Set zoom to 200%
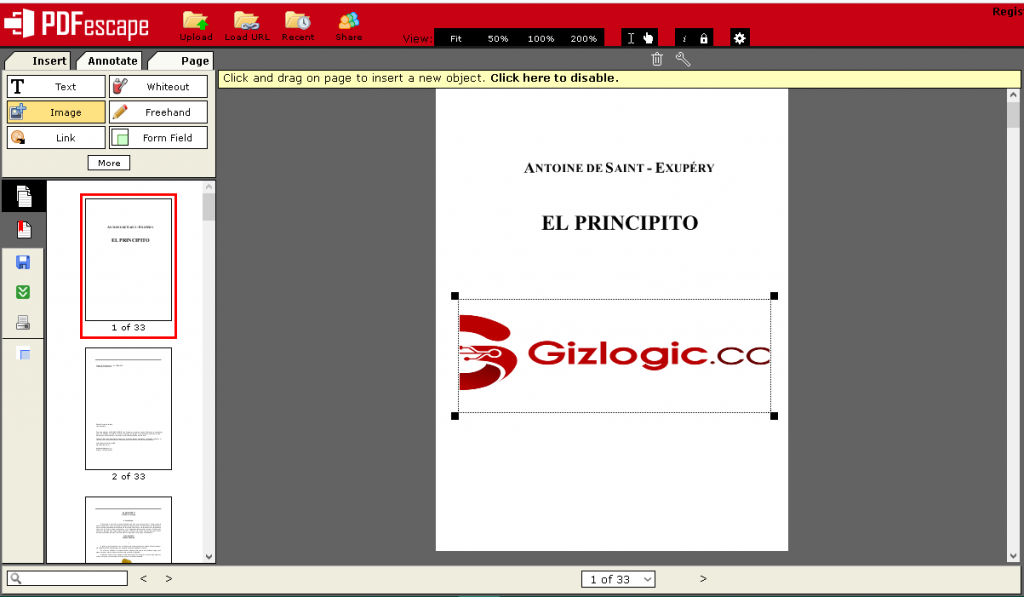1024x597 pixels. [x=584, y=39]
